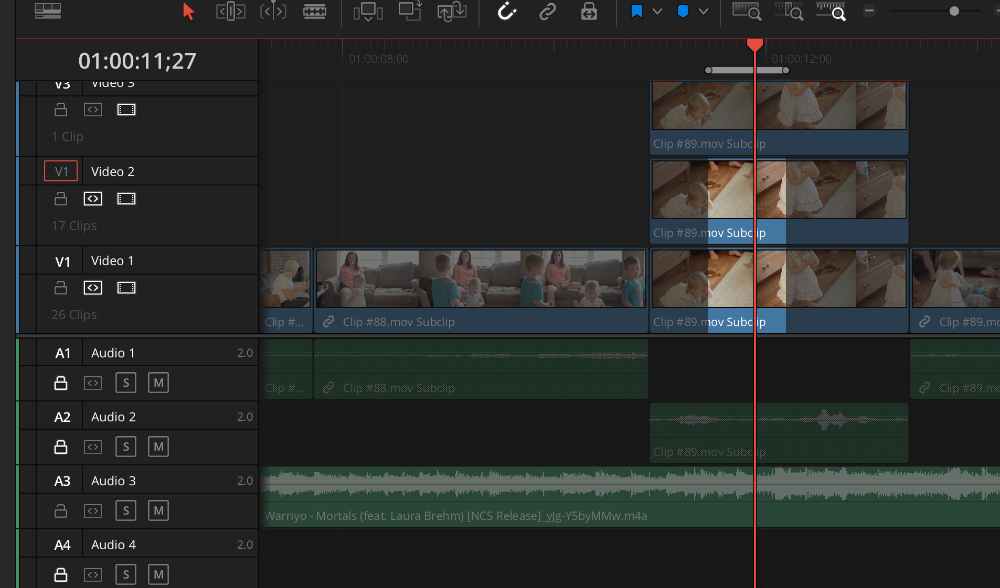The height and width of the screenshot is (588, 1000).
Task: Click the red V1 source button on Video 2
Action: [x=61, y=171]
